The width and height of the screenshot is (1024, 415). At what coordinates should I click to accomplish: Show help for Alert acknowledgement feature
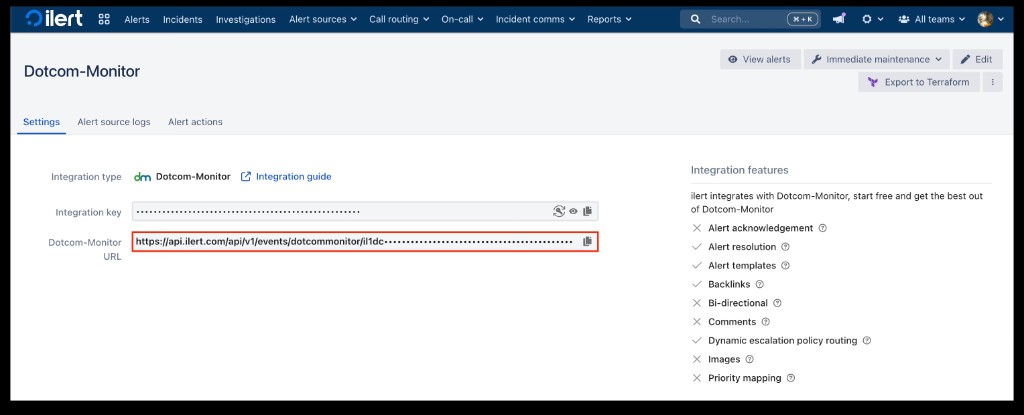tap(822, 228)
